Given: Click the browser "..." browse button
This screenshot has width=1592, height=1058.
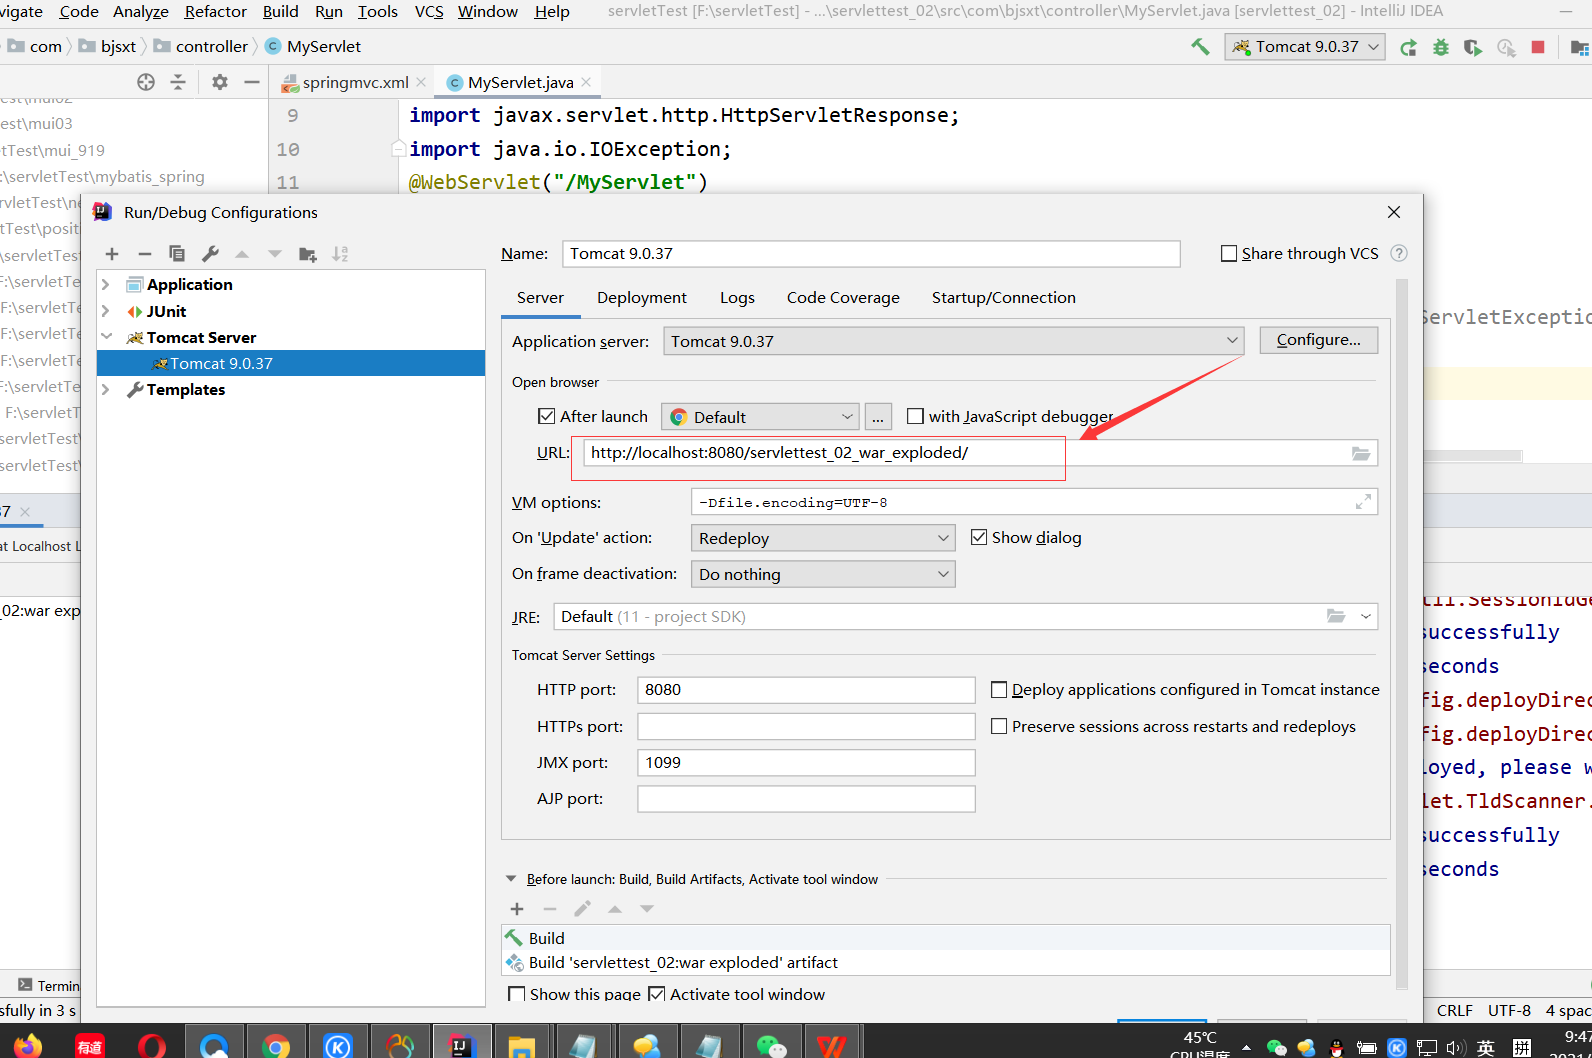Looking at the screenshot, I should (x=878, y=417).
